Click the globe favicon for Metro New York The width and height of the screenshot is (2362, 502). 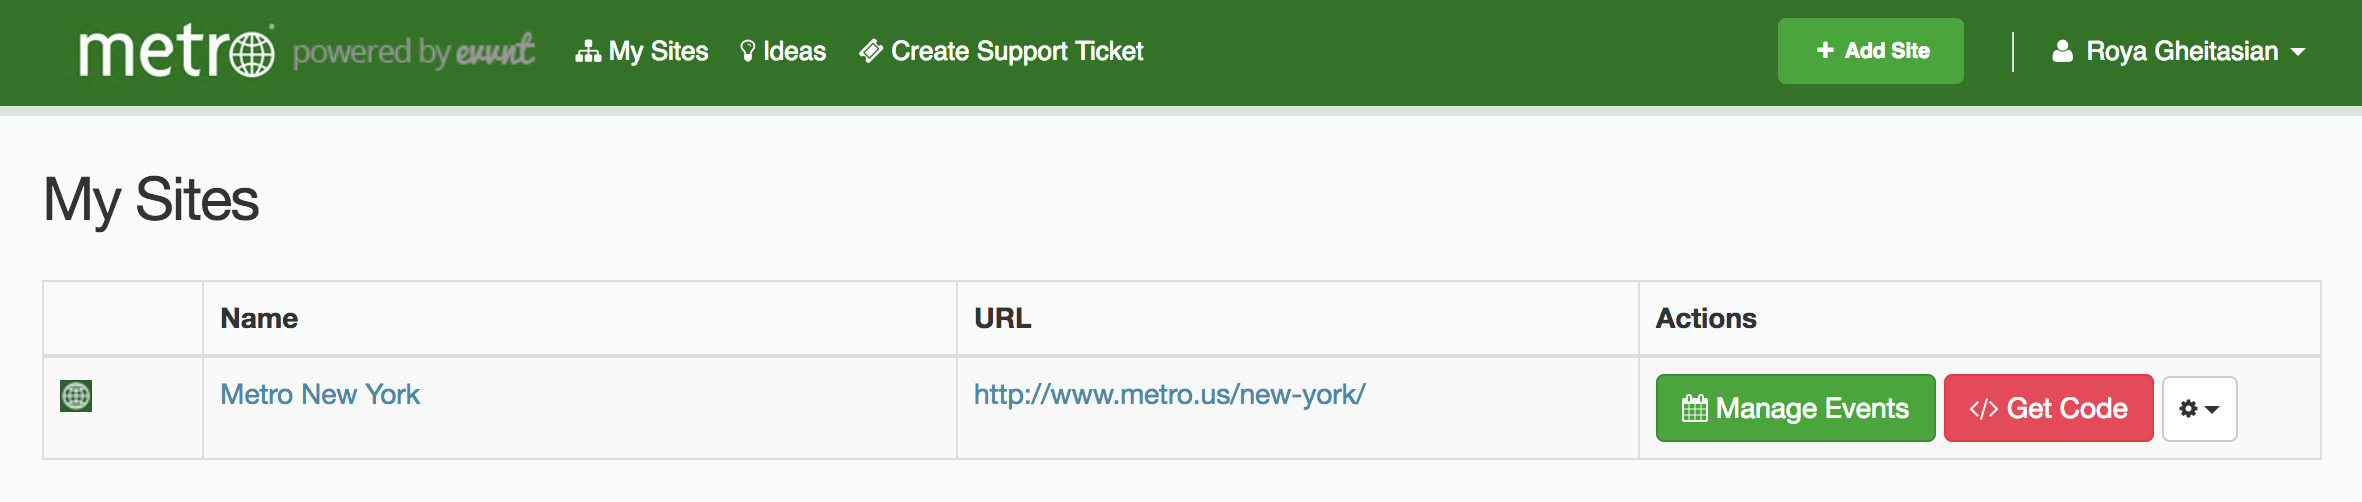point(76,396)
